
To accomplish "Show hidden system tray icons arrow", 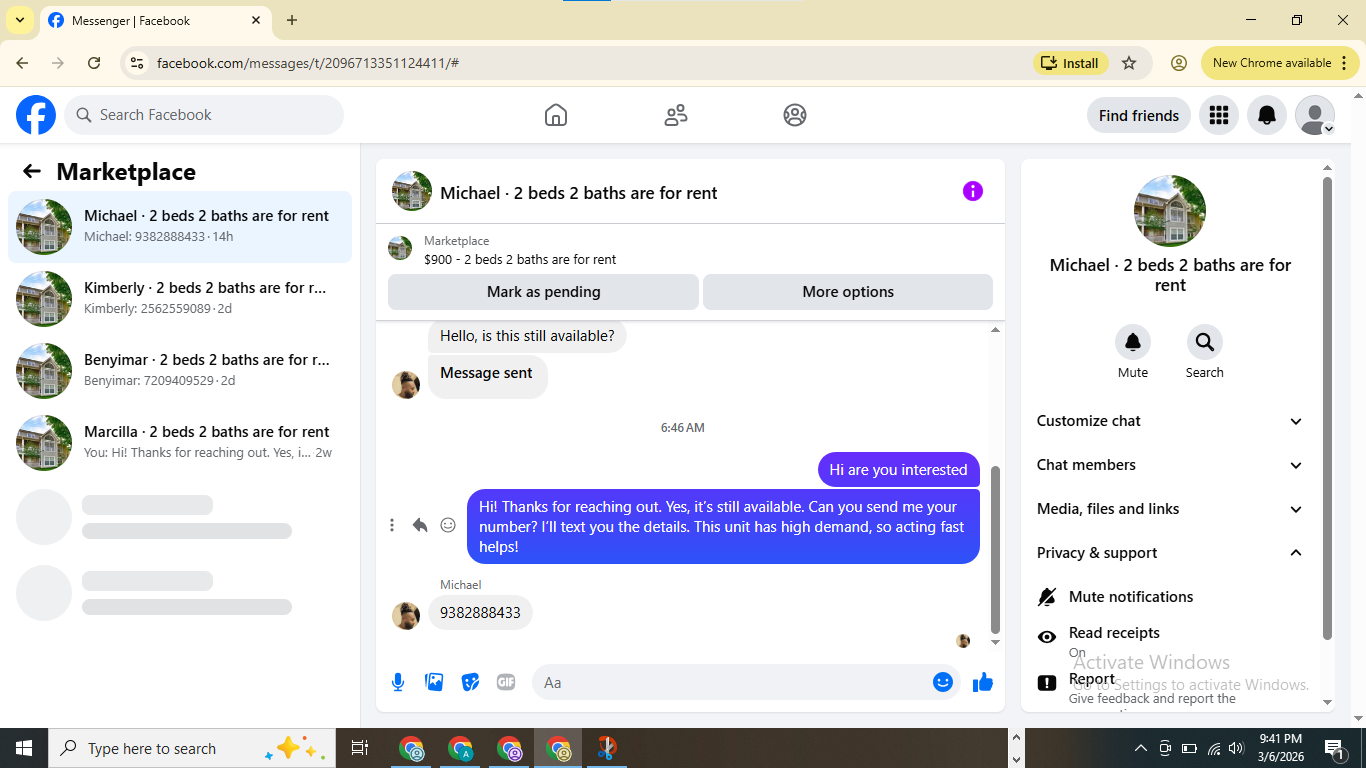I will [1141, 748].
